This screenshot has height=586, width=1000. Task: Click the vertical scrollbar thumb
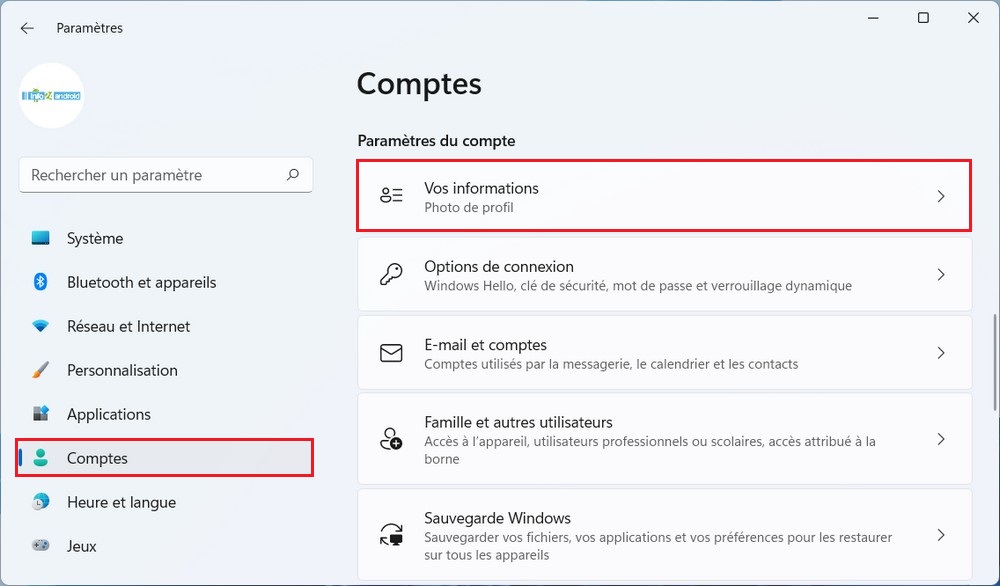pos(994,362)
